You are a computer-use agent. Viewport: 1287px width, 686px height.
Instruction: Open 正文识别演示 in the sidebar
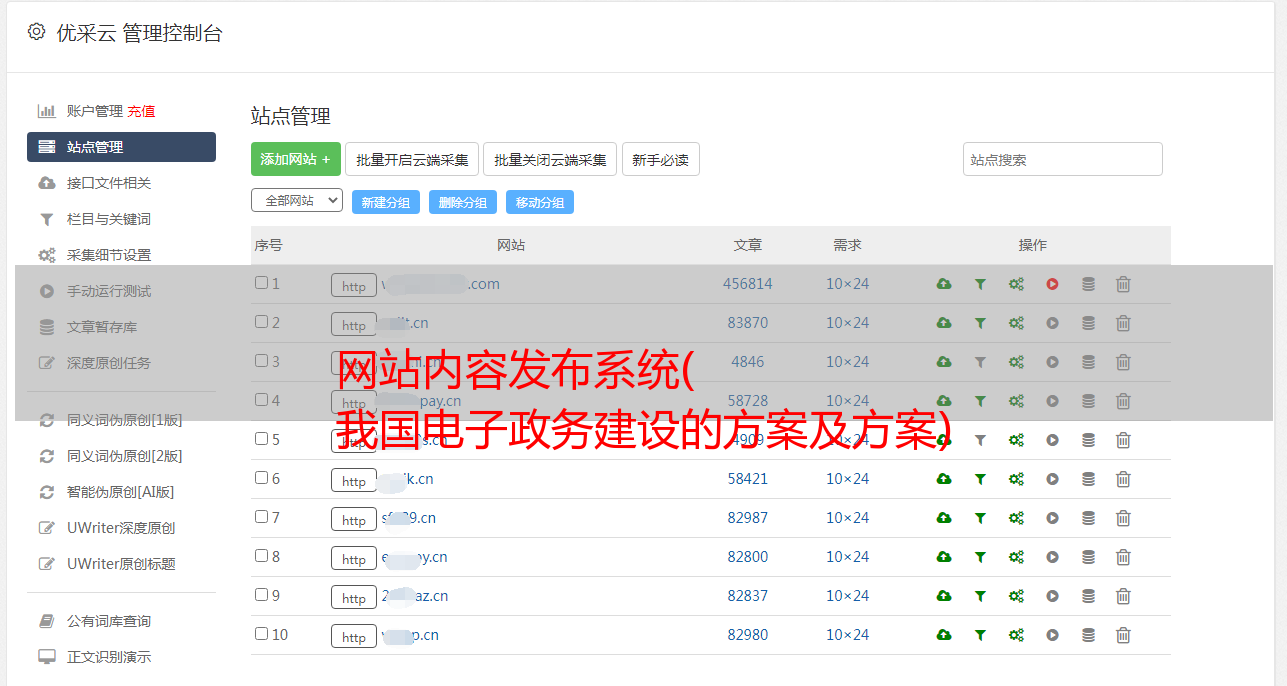(109, 657)
